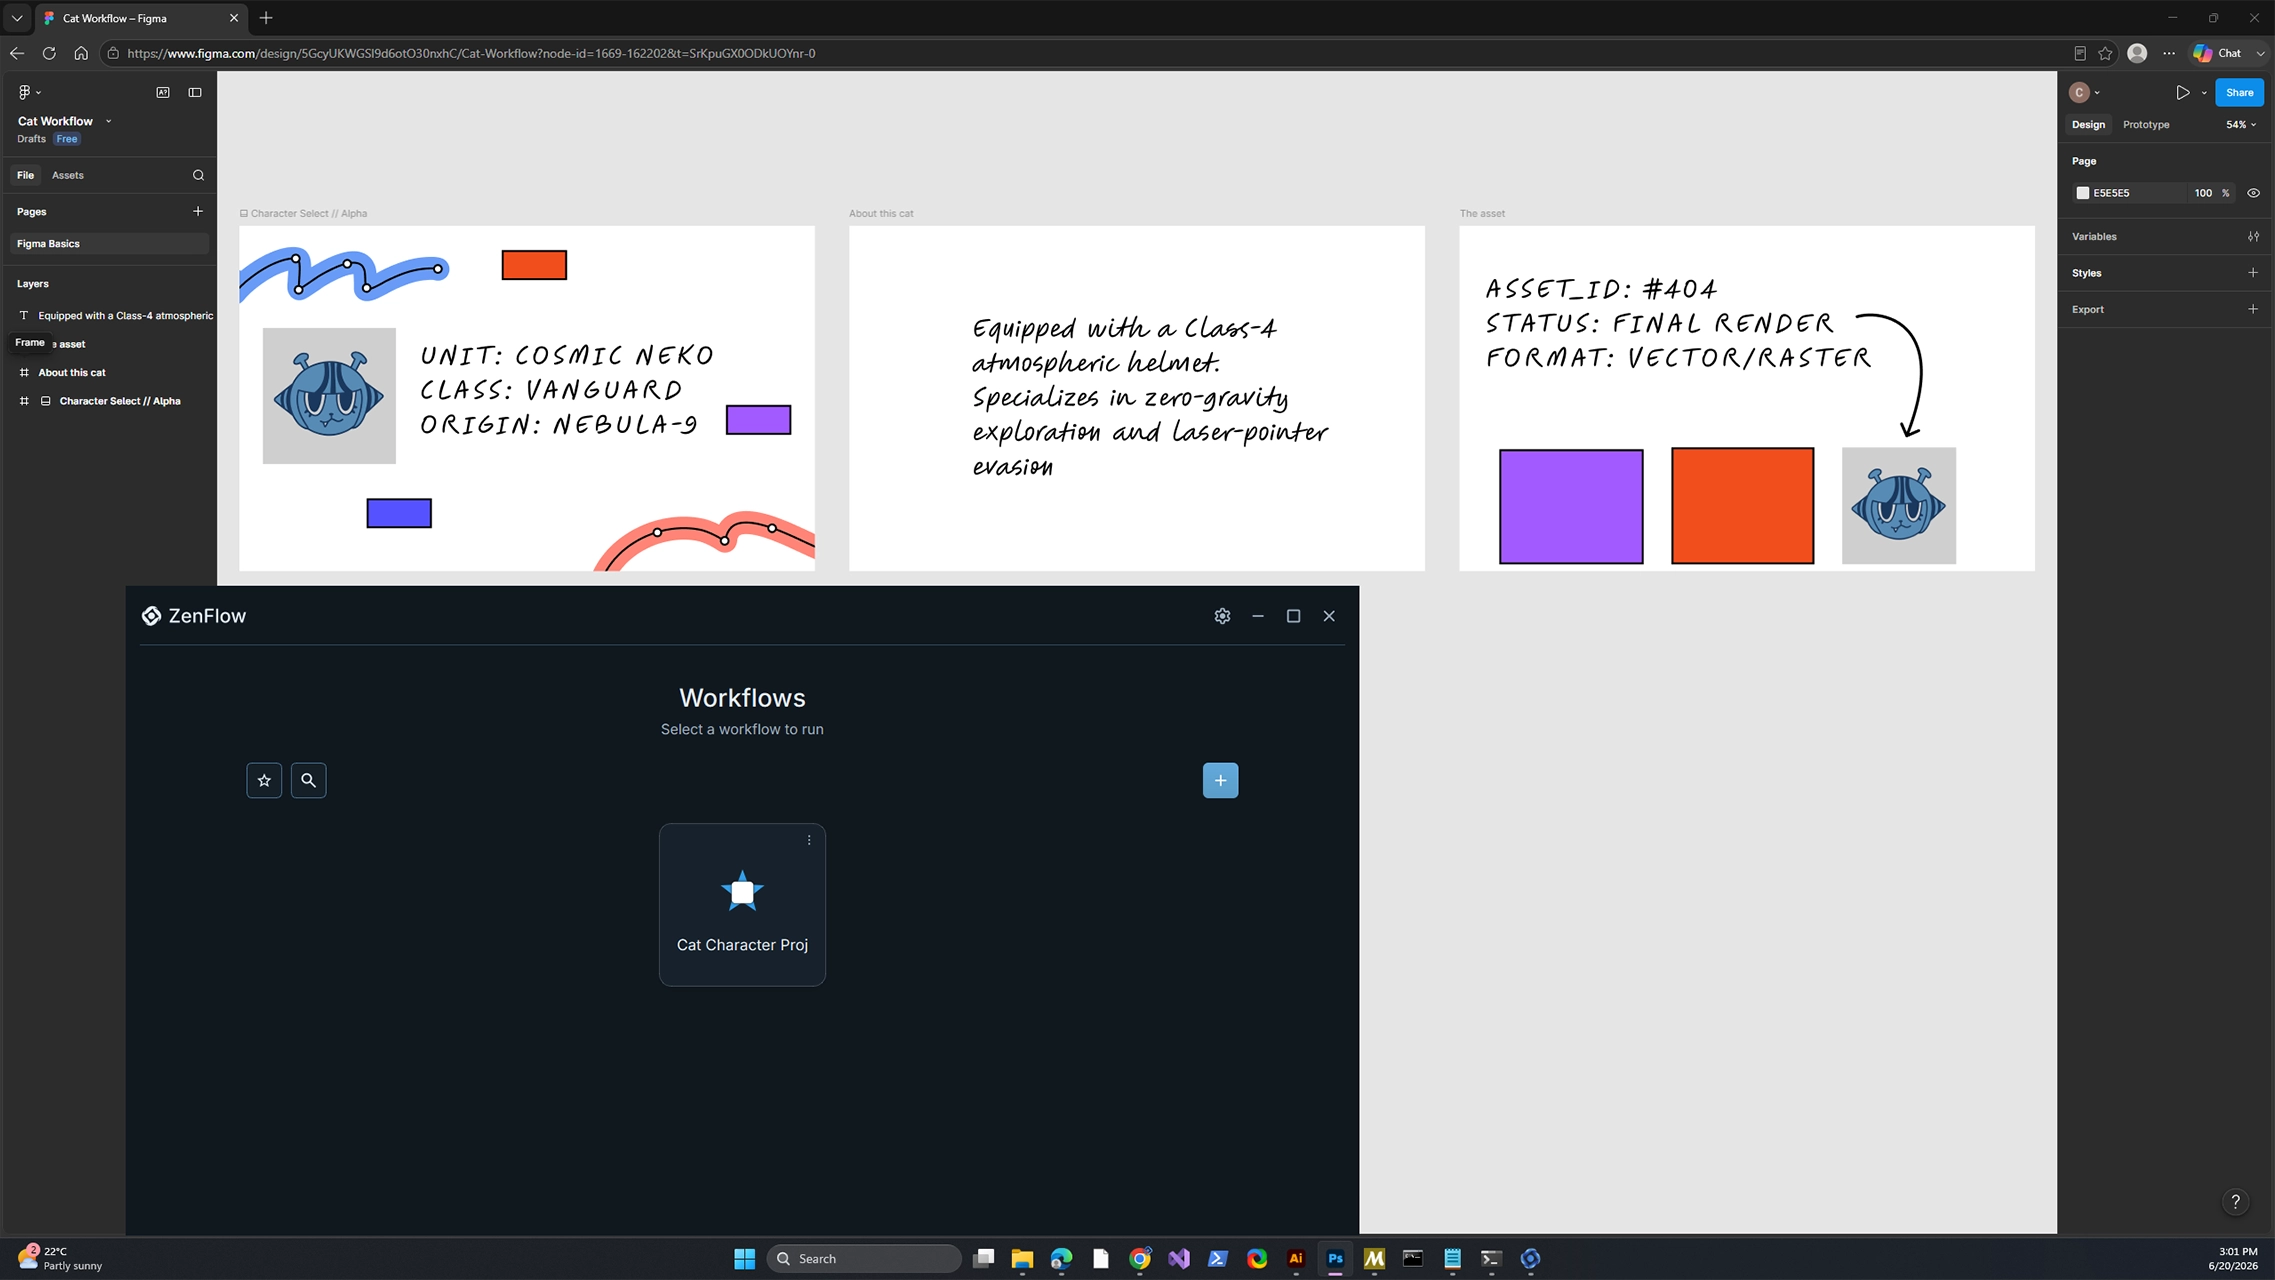The image size is (2275, 1280).
Task: Search layers with the magnifier in Figma
Action: (x=198, y=175)
